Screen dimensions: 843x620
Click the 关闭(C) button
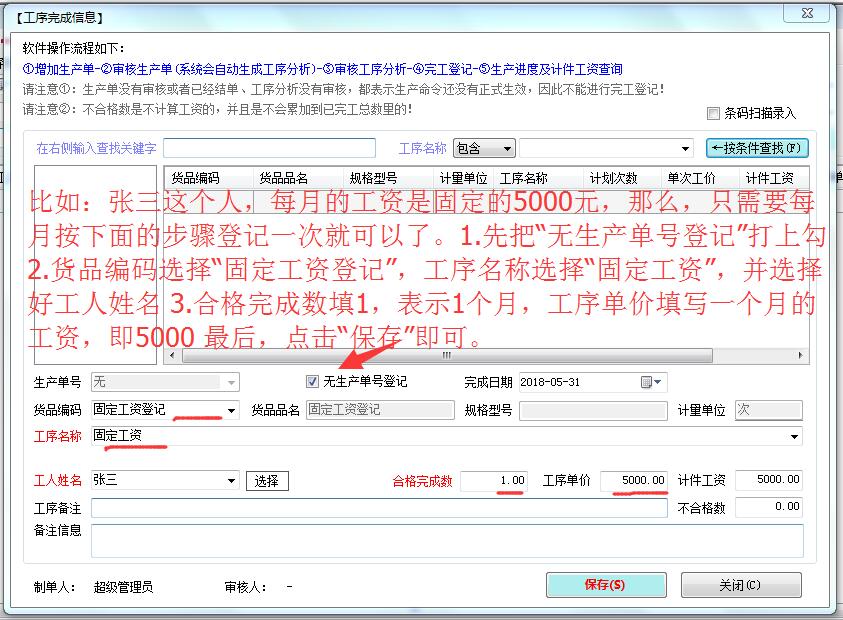tap(741, 585)
